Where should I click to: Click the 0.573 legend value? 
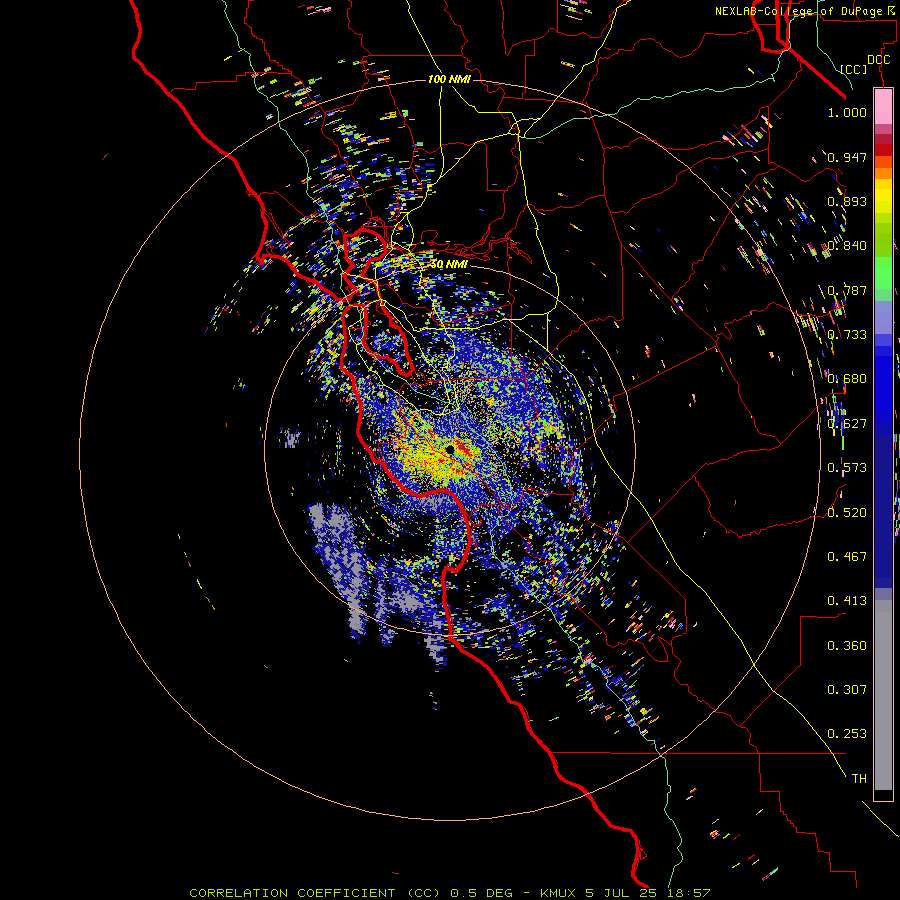point(847,468)
